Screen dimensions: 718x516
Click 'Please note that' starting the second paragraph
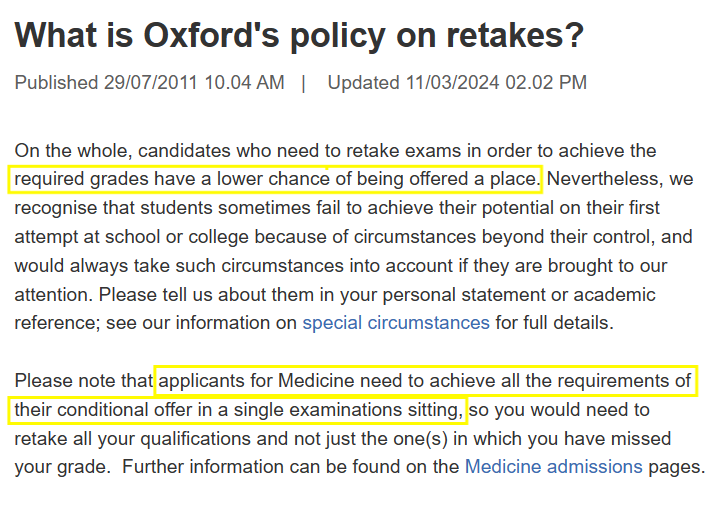[x=84, y=381]
